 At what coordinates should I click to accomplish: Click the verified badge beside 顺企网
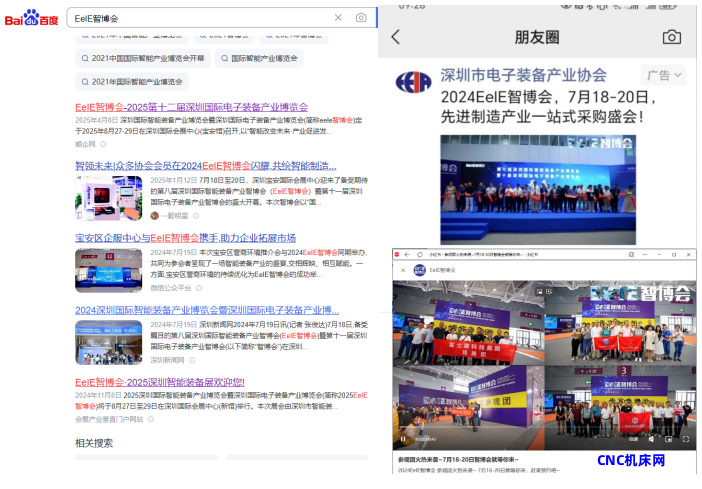pos(103,144)
